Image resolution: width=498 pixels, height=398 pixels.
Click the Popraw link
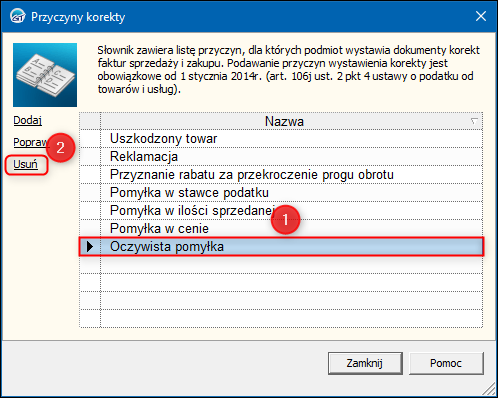pos(30,142)
